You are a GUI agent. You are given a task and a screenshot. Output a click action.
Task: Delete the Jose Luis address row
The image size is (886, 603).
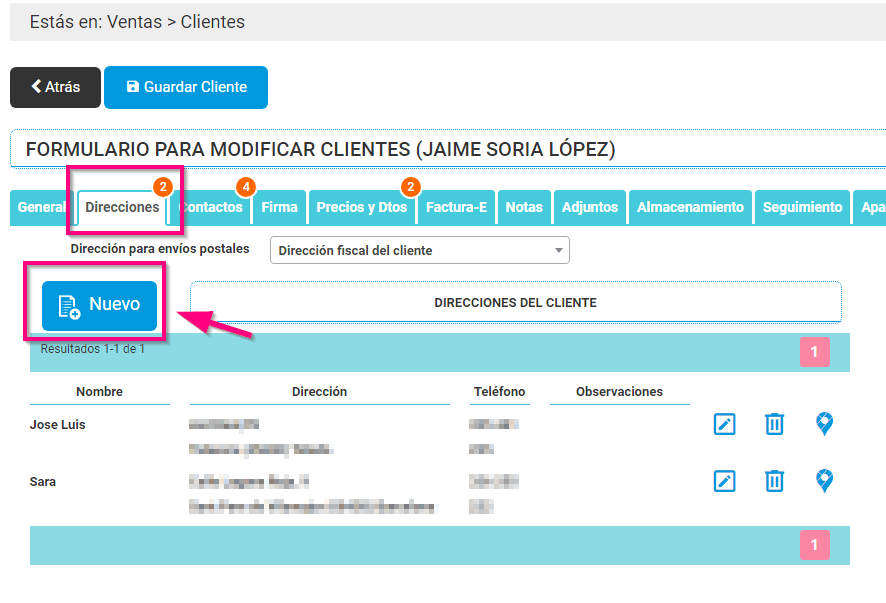774,424
